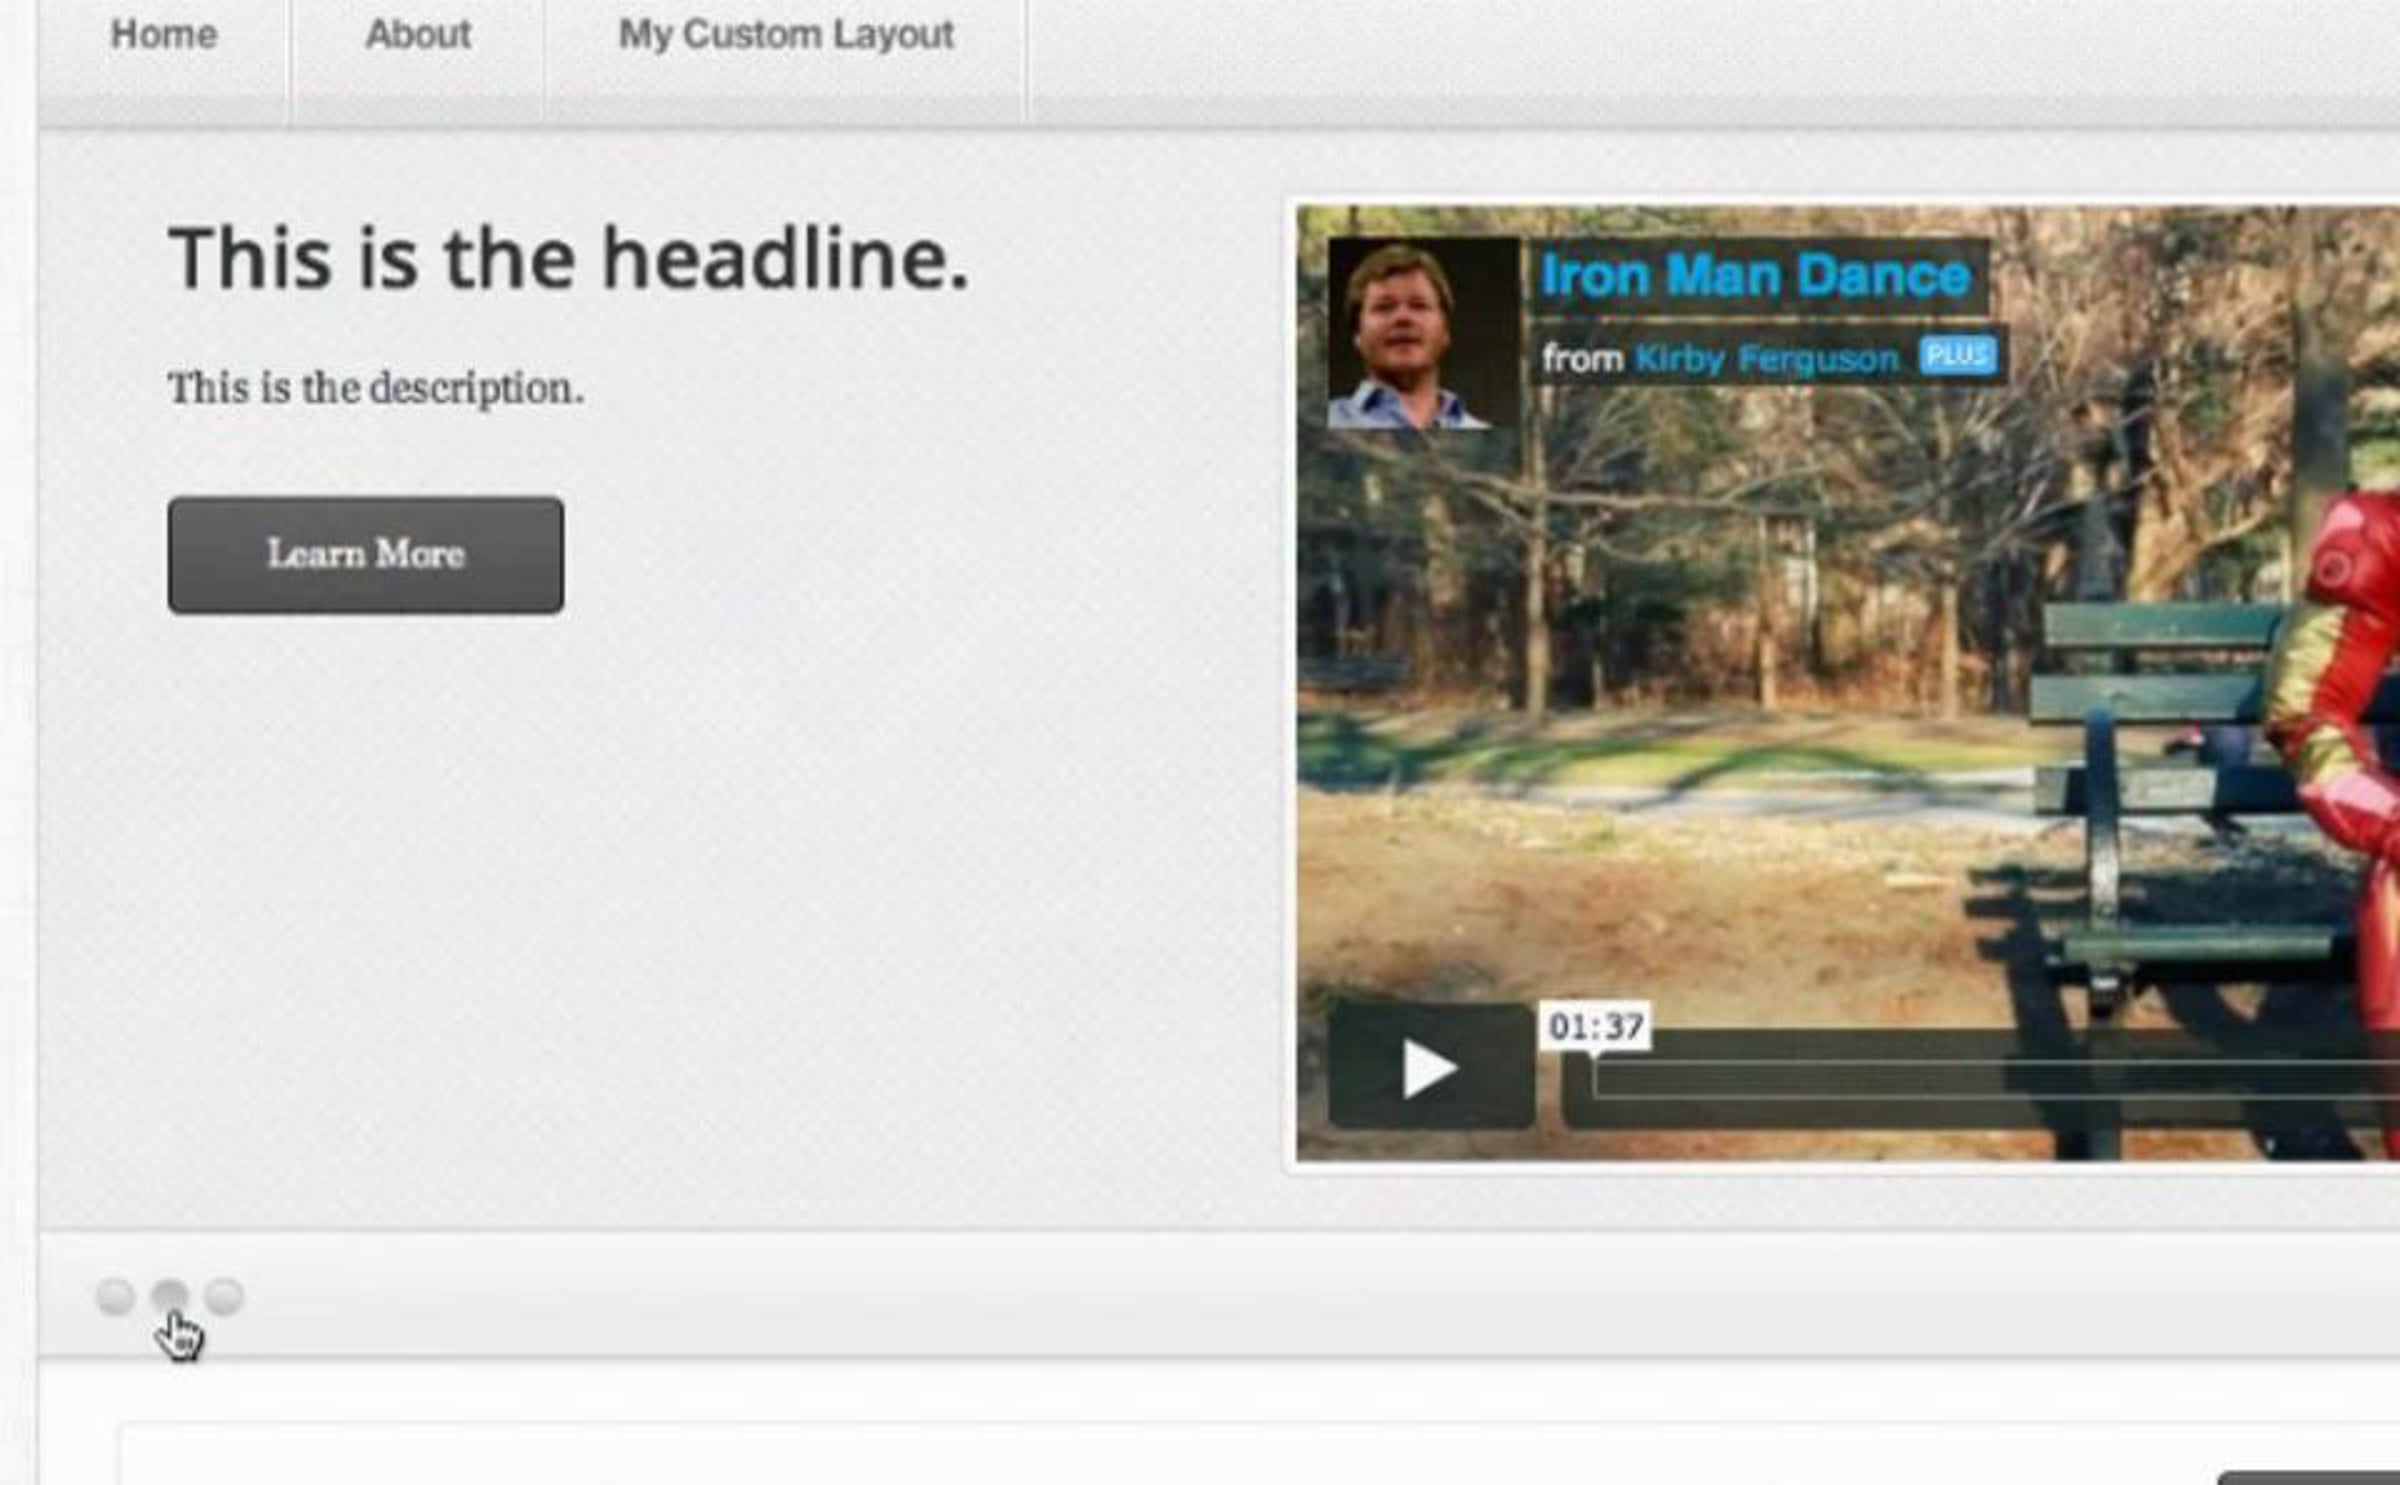Viewport: 2400px width, 1485px height.
Task: Play the Iron Man Dance video
Action: 1431,1067
